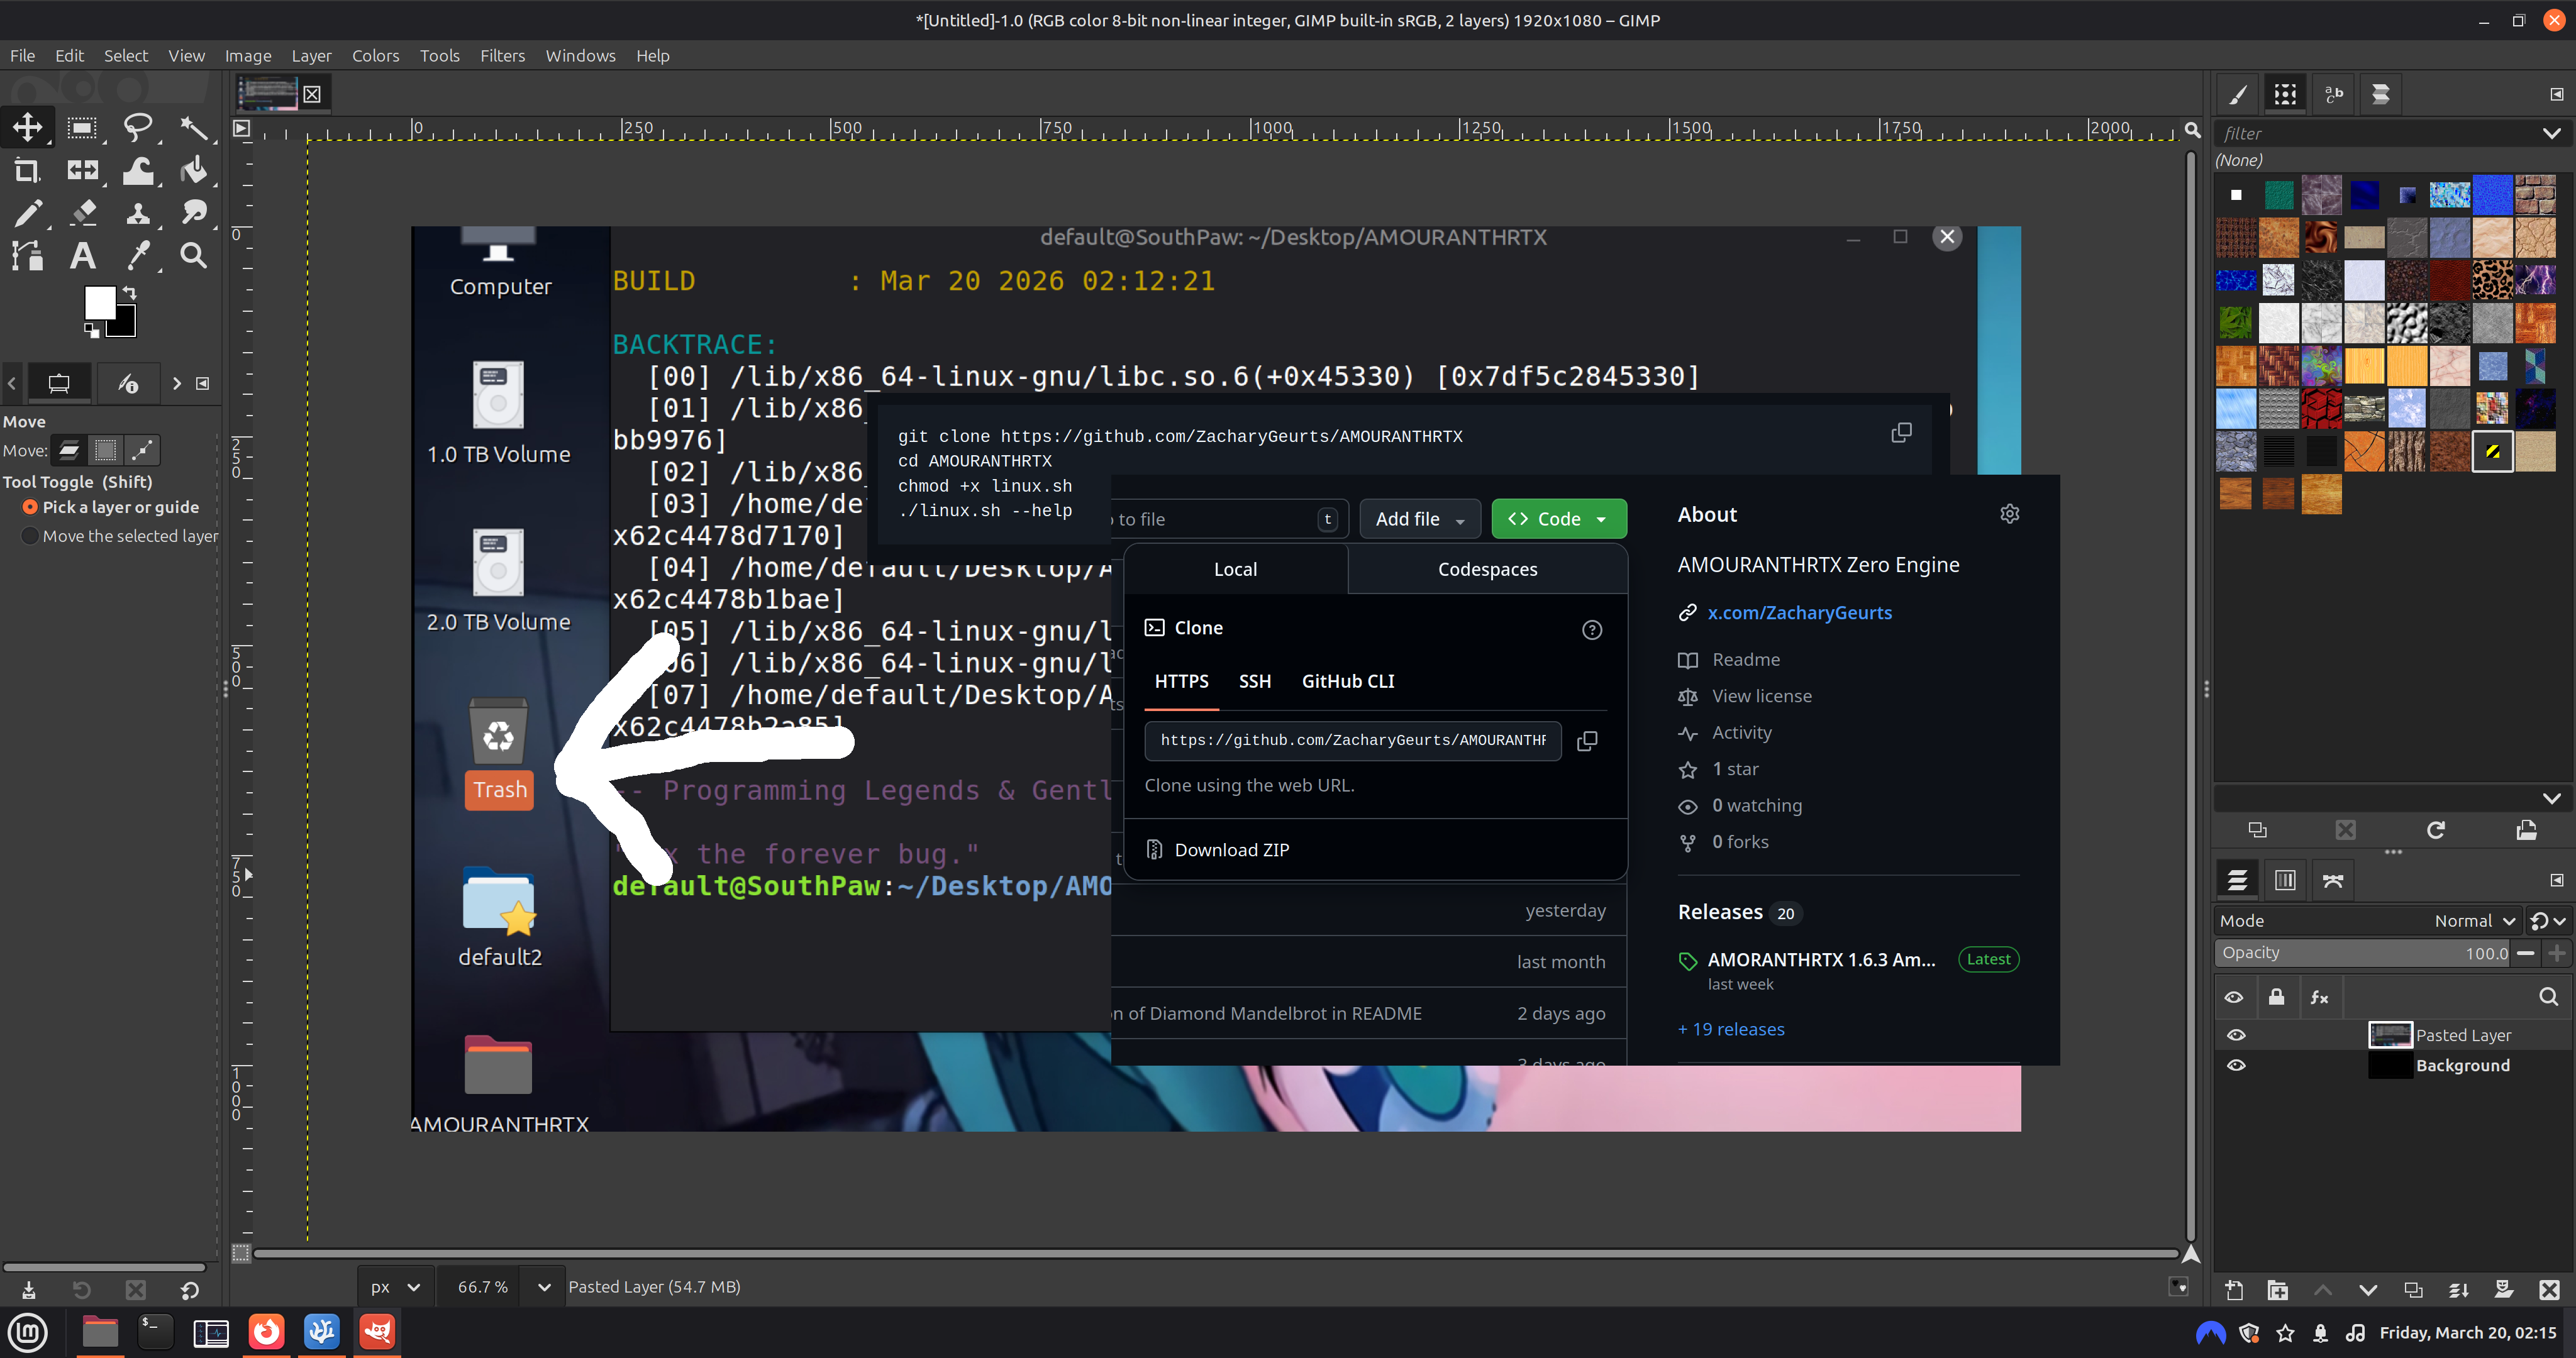Select the Warp Transform tool
The width and height of the screenshot is (2576, 1358).
138,171
